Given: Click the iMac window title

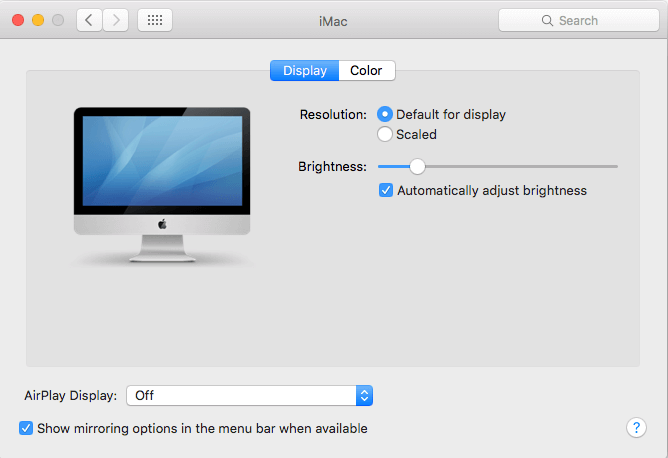Looking at the screenshot, I should tap(333, 21).
